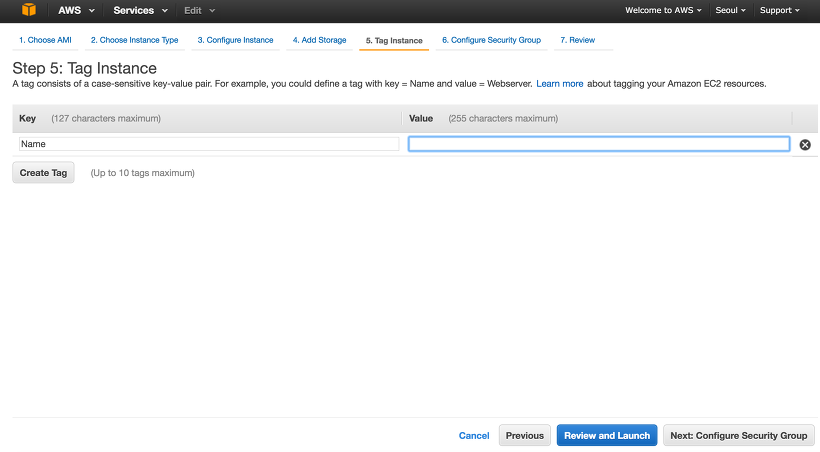This screenshot has width=820, height=452.
Task: Go to step 2. Choose Instance Type
Action: [x=134, y=40]
